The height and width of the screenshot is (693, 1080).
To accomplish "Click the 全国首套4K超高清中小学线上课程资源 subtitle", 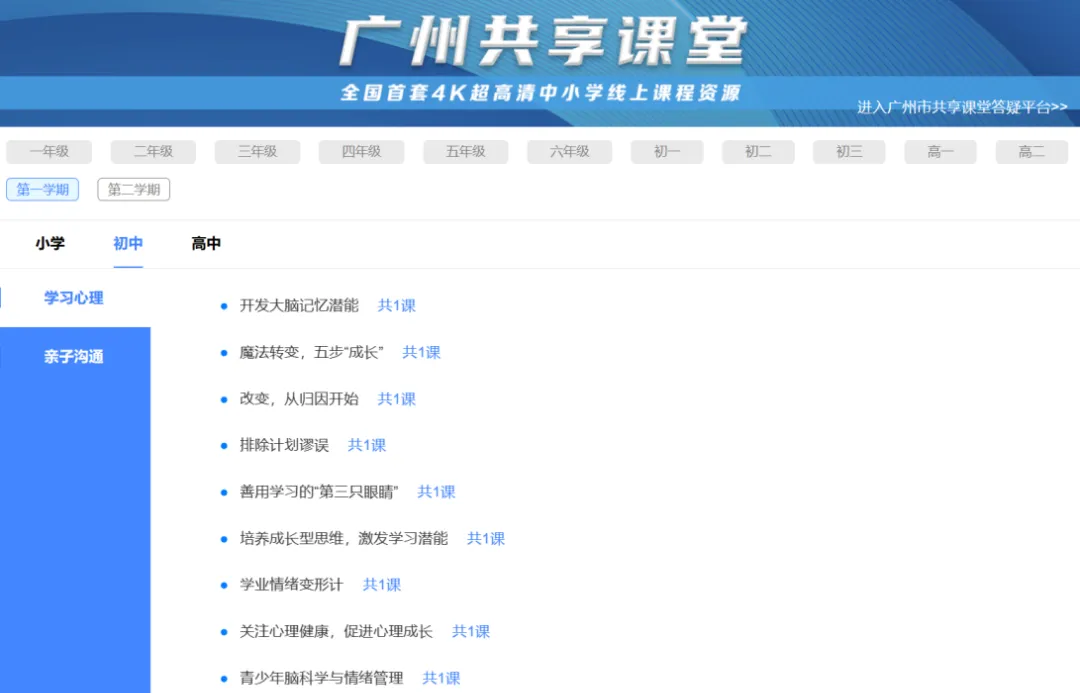I will click(541, 92).
